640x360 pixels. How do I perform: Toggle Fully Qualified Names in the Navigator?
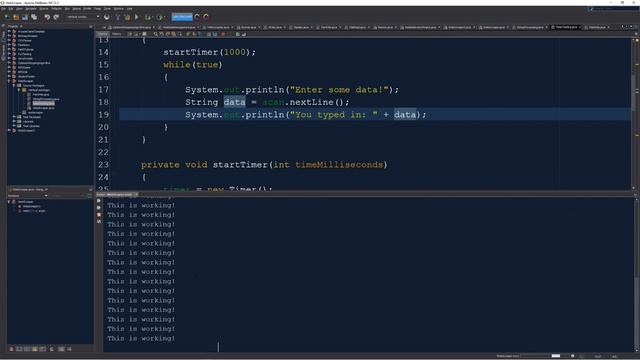point(52,349)
